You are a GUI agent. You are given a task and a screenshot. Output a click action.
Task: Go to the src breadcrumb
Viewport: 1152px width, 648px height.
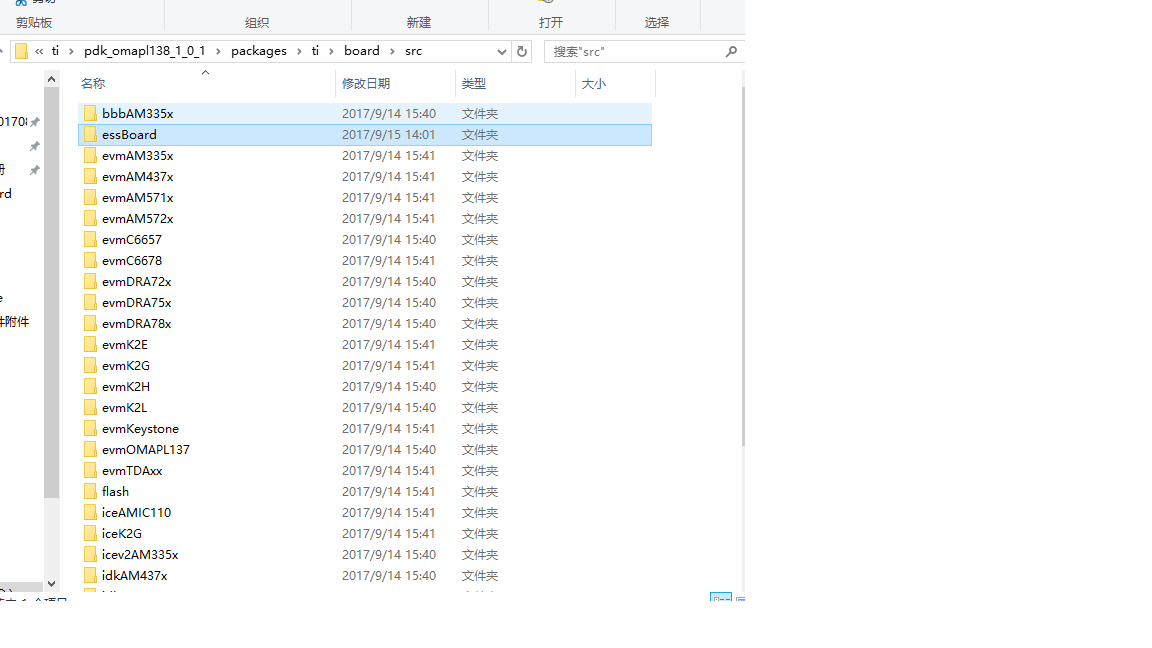pyautogui.click(x=414, y=51)
